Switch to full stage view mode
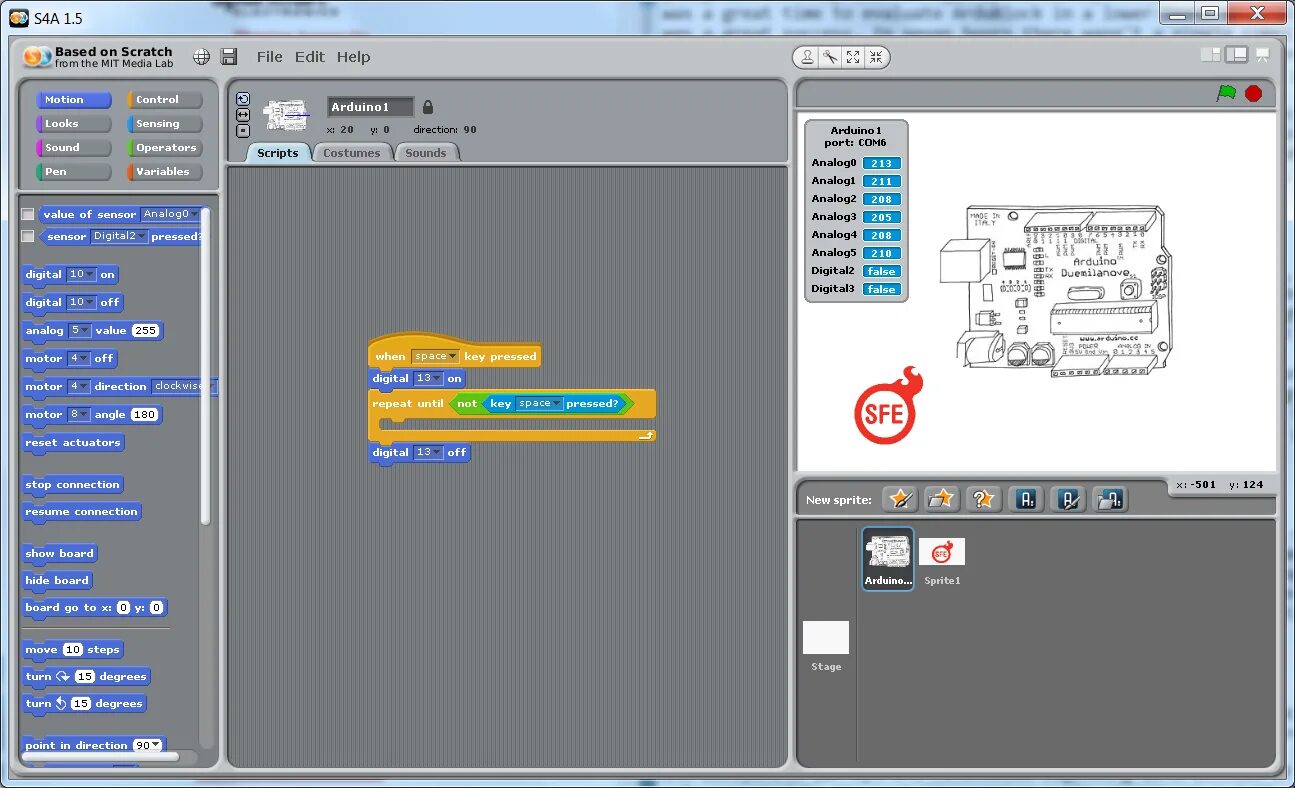Viewport: 1295px width, 788px height. click(x=1237, y=55)
